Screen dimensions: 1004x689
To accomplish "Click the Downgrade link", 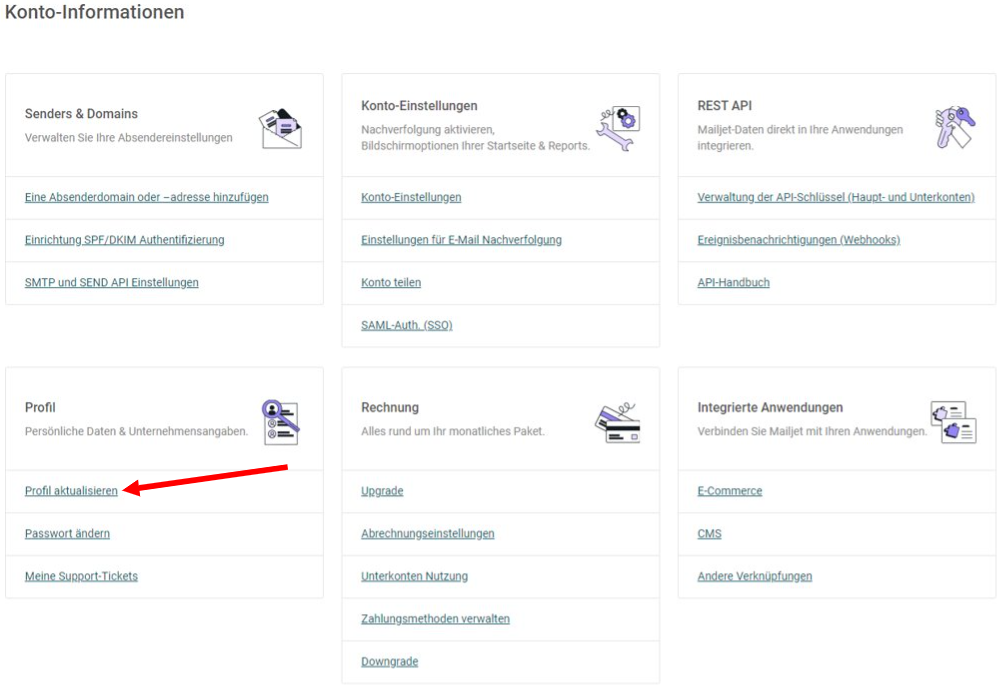I will coord(389,661).
